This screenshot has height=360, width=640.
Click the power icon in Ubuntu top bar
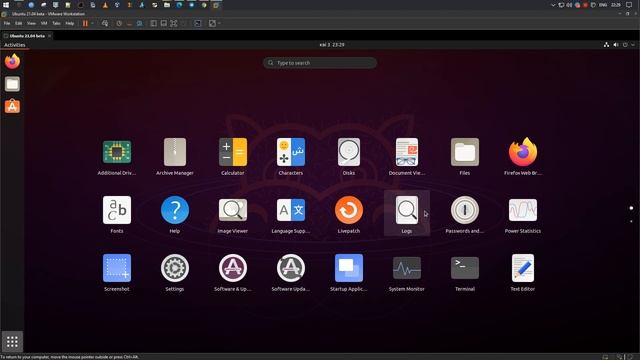click(x=625, y=45)
